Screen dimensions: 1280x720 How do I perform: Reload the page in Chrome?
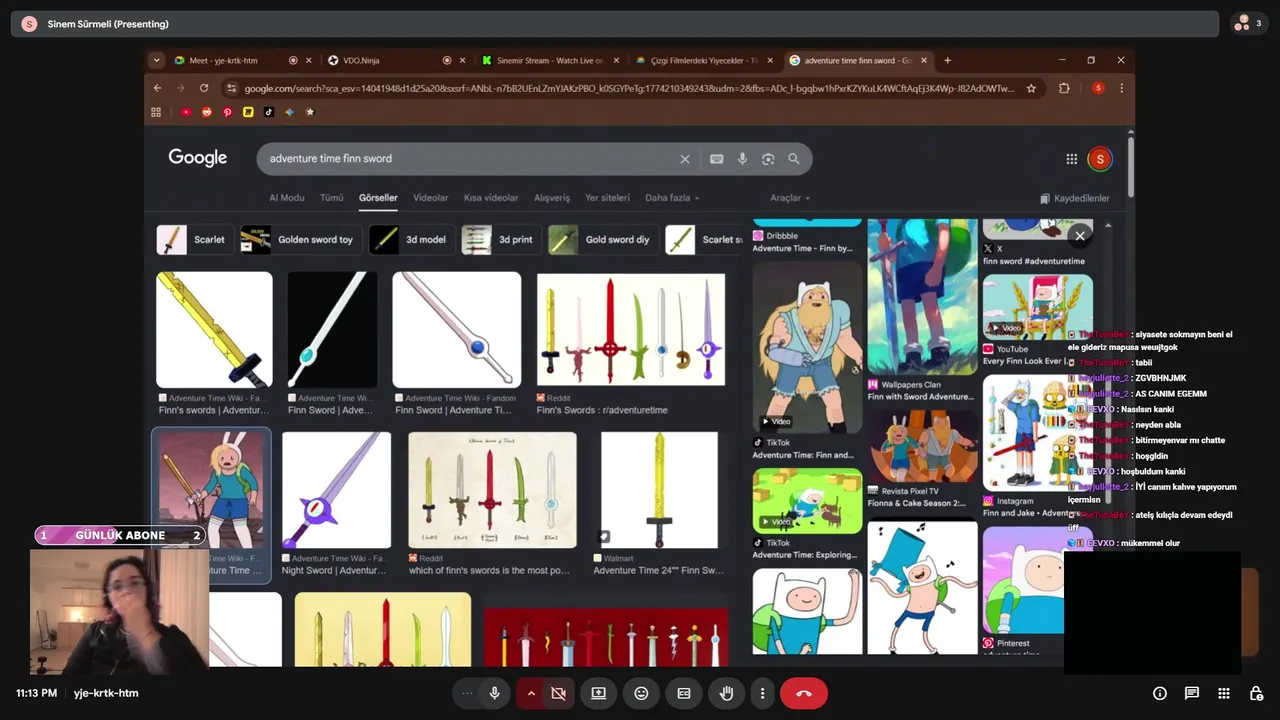(x=204, y=88)
